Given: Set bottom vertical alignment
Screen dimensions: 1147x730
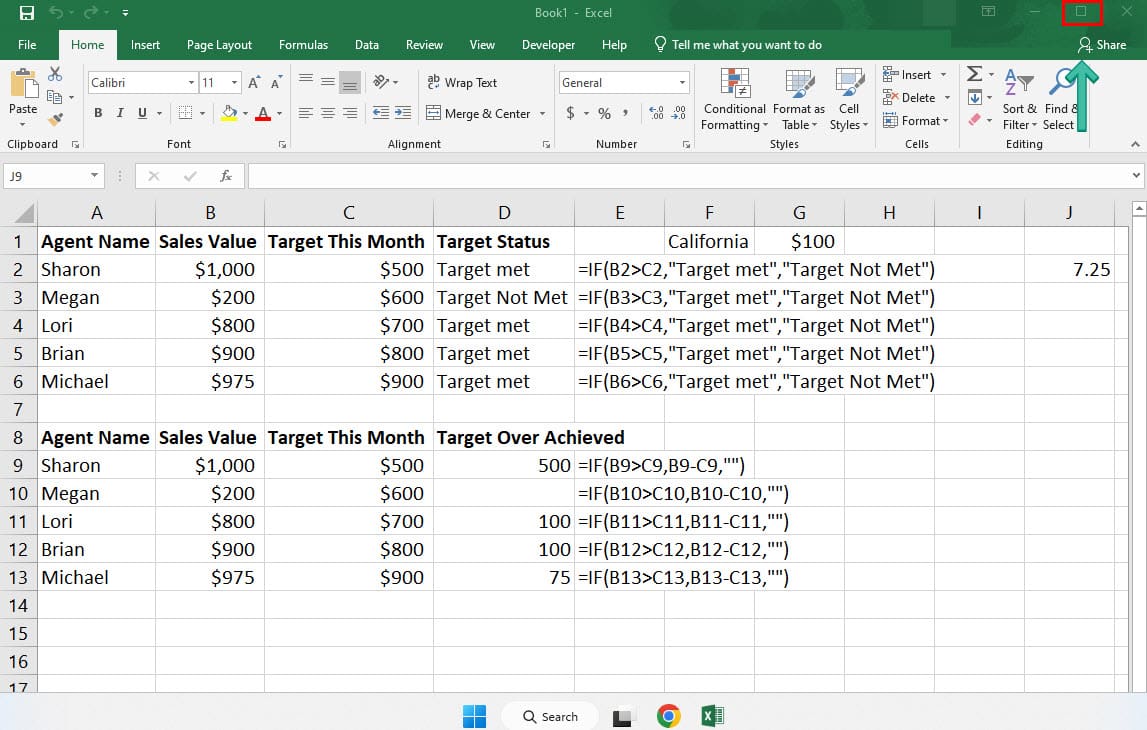Looking at the screenshot, I should click(350, 82).
